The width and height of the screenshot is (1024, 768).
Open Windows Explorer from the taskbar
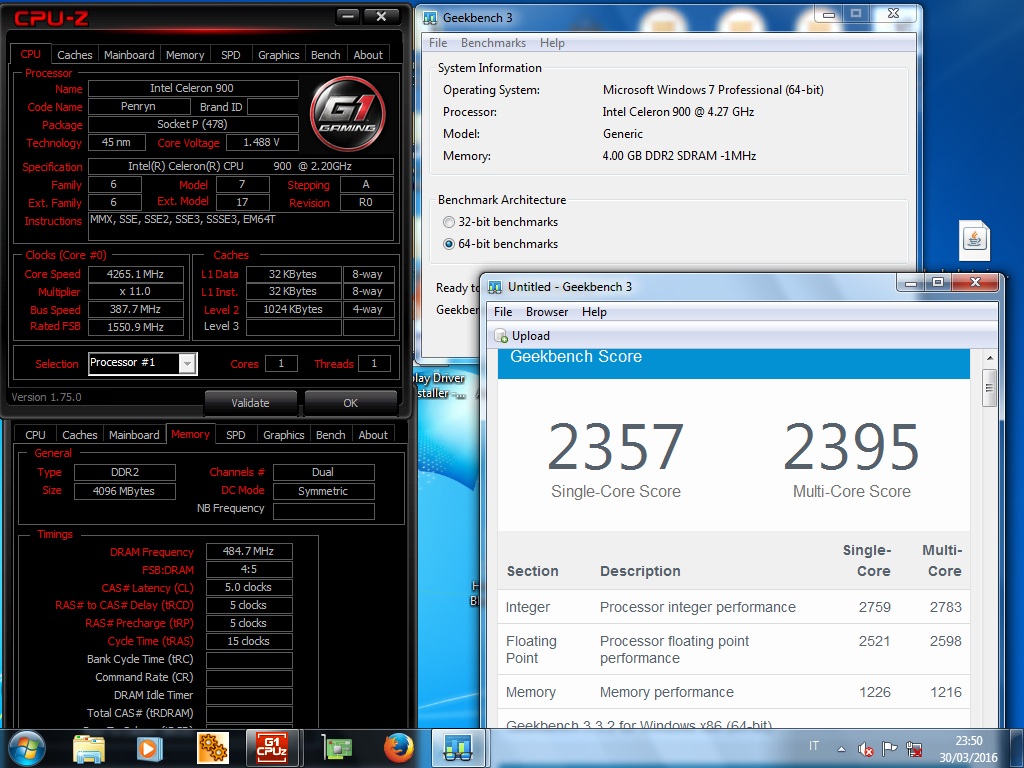(x=89, y=749)
